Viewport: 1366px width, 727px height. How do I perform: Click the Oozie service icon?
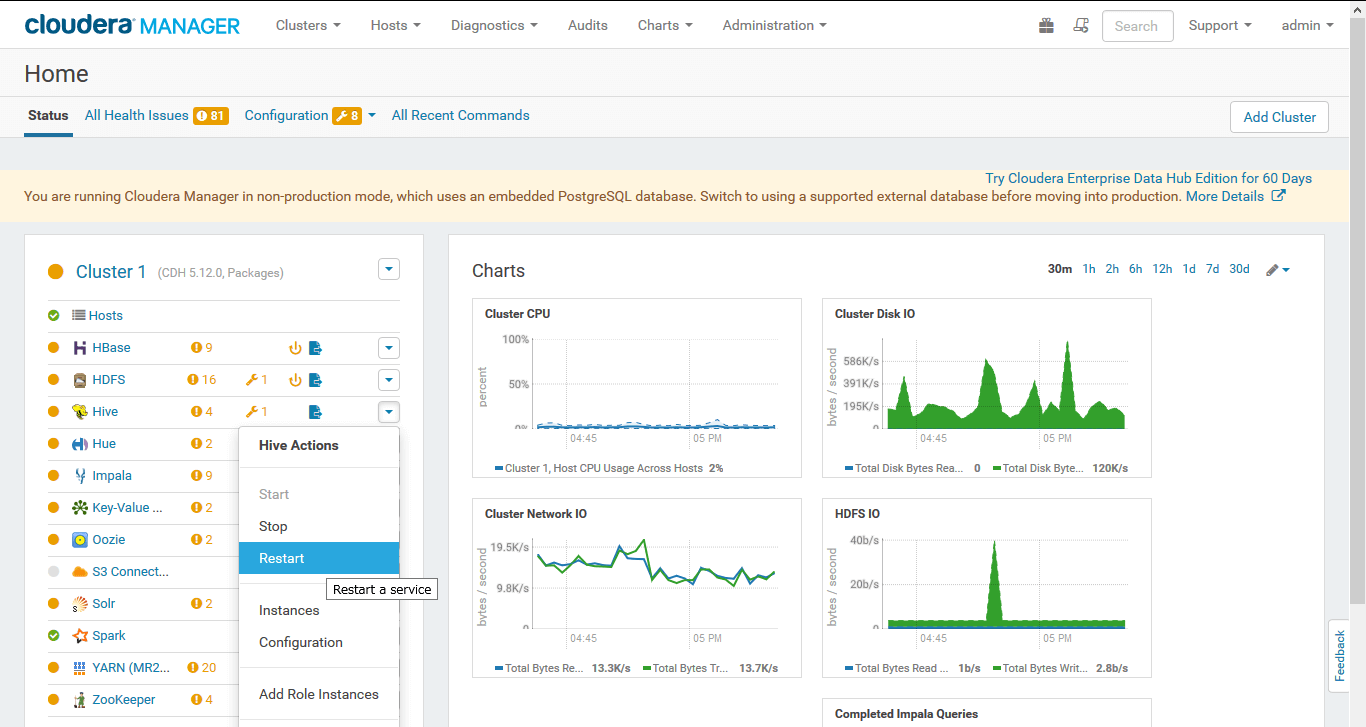(x=80, y=540)
